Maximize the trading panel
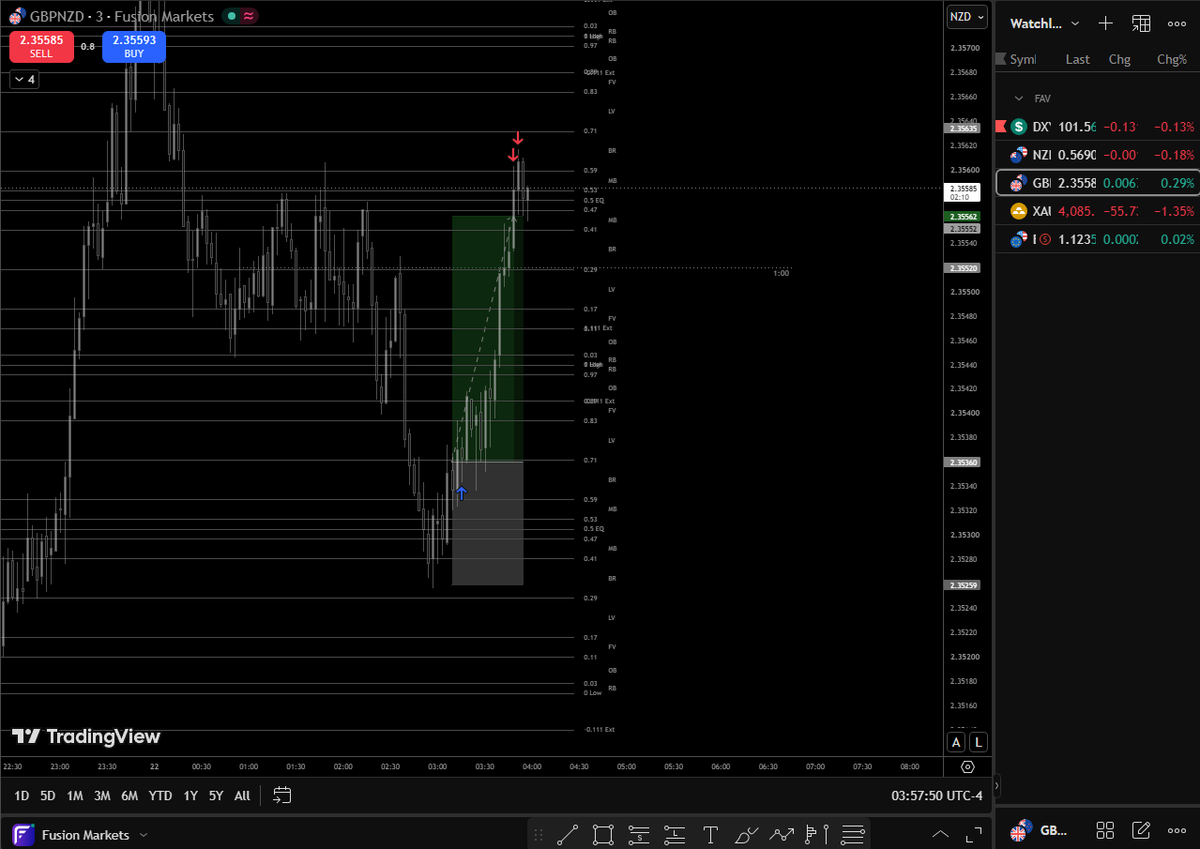 pyautogui.click(x=973, y=834)
